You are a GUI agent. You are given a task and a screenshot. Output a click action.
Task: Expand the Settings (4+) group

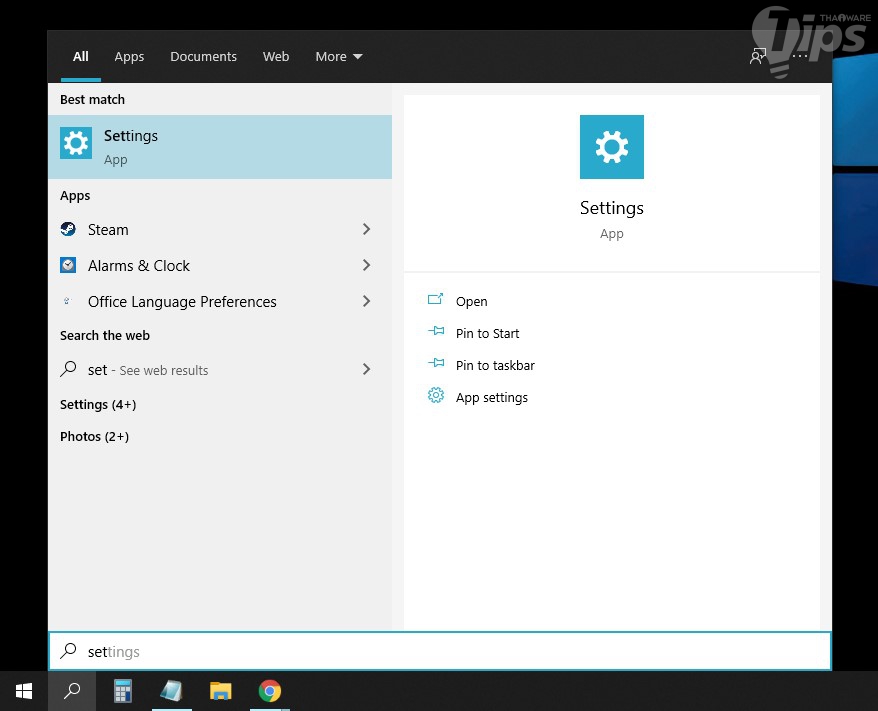[x=98, y=404]
